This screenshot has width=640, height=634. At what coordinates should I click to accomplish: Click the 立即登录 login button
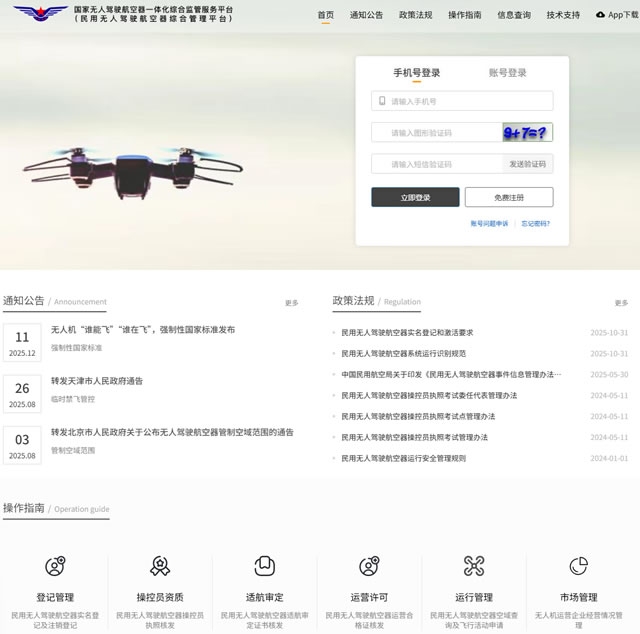[415, 197]
